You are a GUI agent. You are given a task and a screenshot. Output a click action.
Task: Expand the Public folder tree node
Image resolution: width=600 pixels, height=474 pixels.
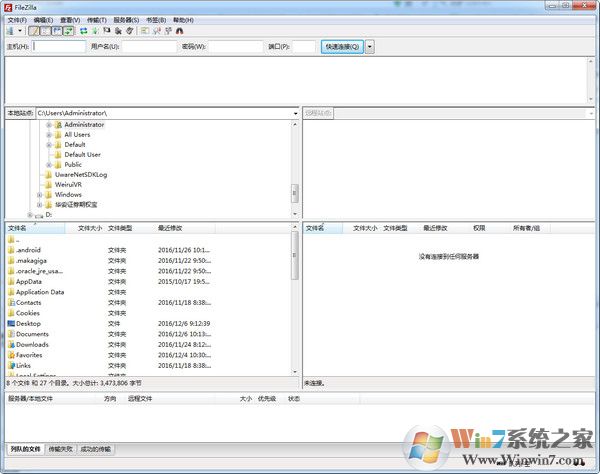click(x=48, y=164)
